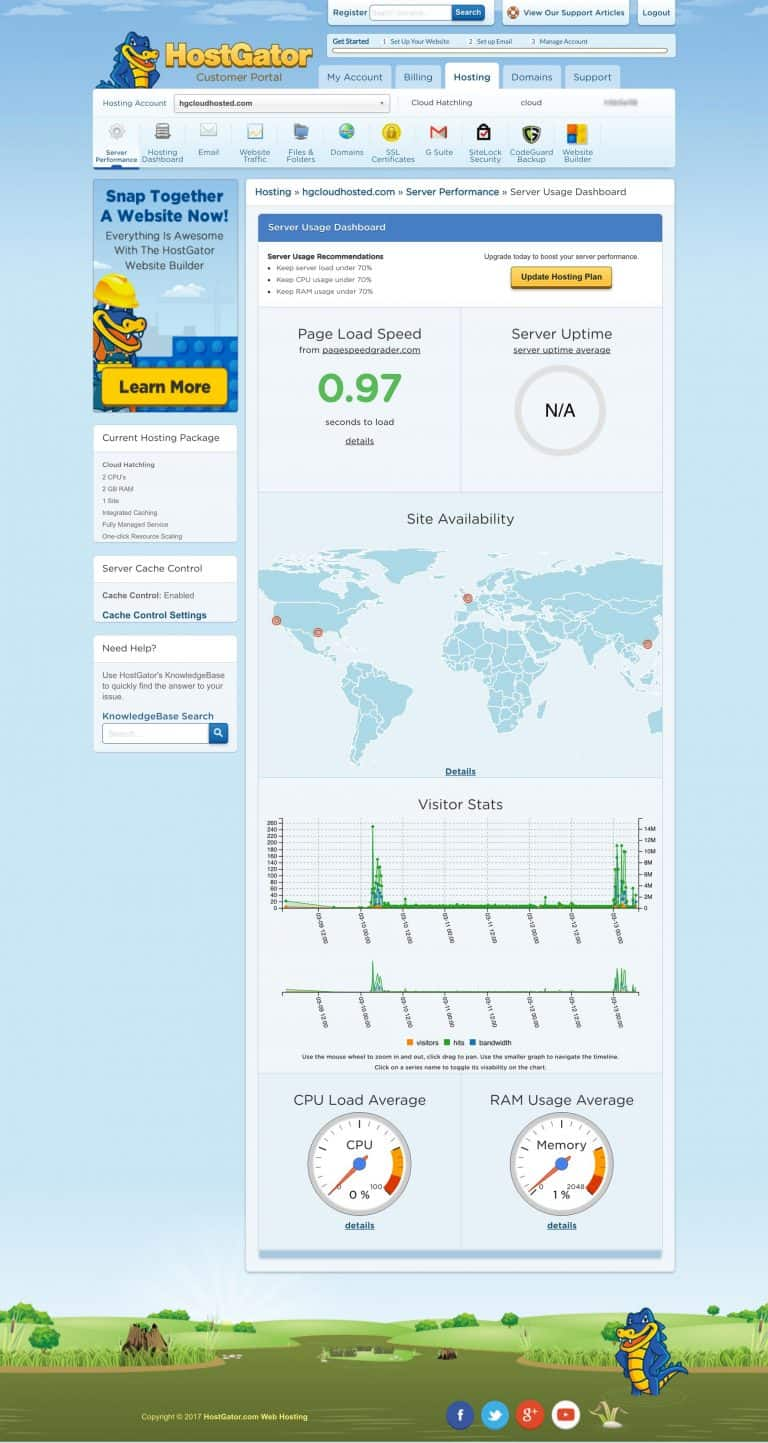Click the Facebook footer icon

[x=460, y=1414]
